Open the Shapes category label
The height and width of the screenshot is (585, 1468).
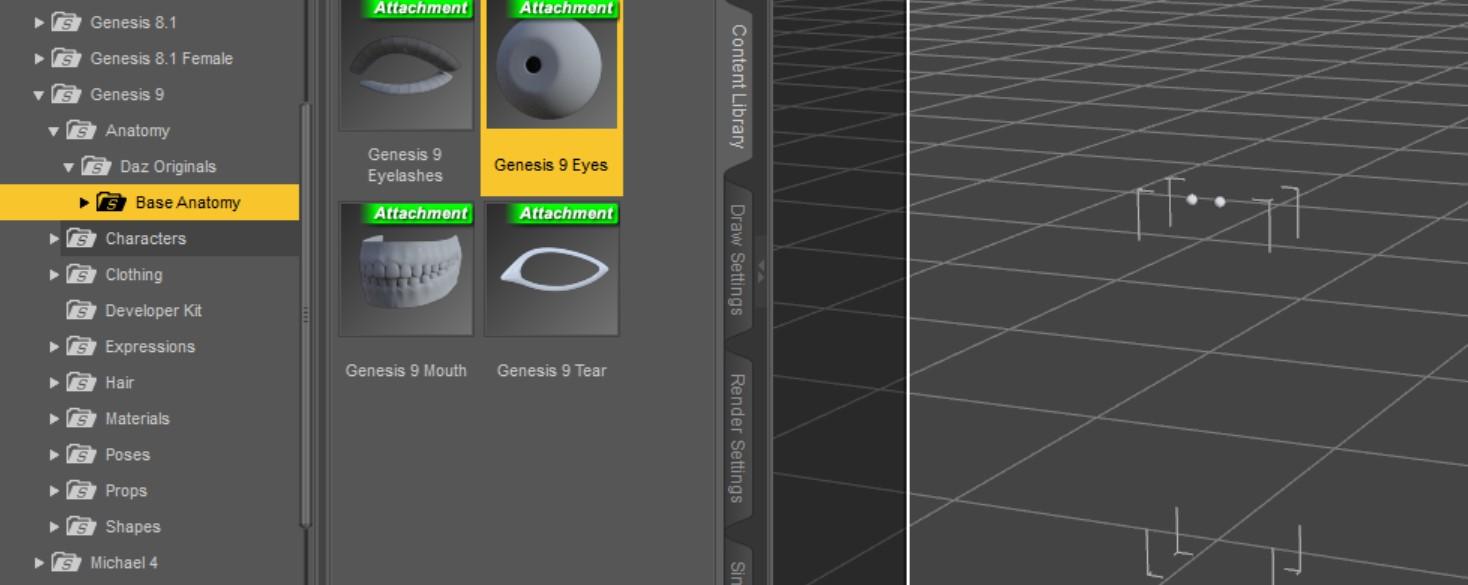coord(133,526)
